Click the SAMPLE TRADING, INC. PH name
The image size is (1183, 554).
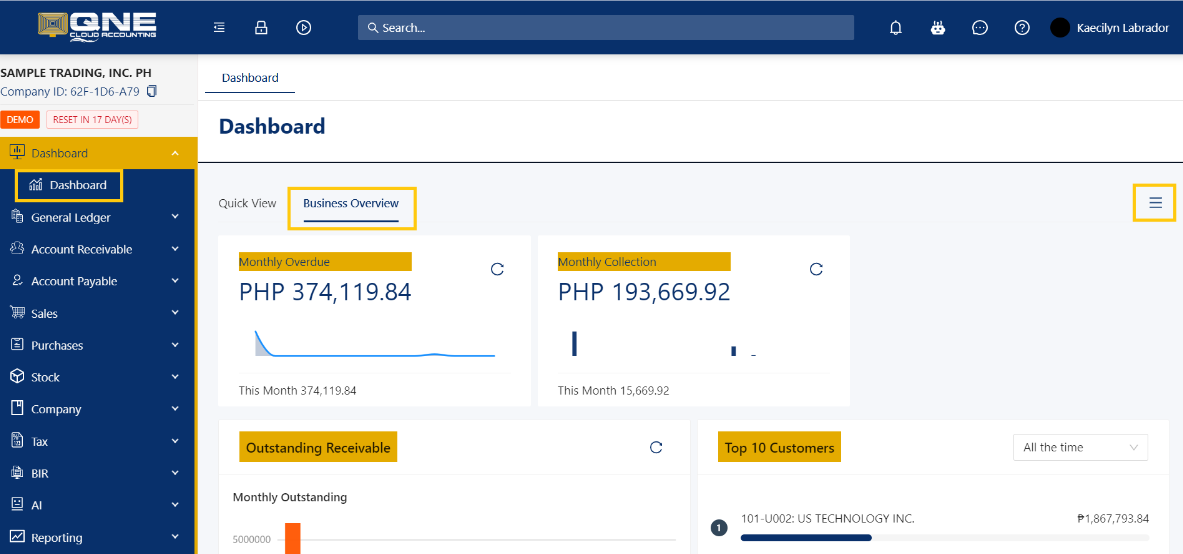point(75,73)
